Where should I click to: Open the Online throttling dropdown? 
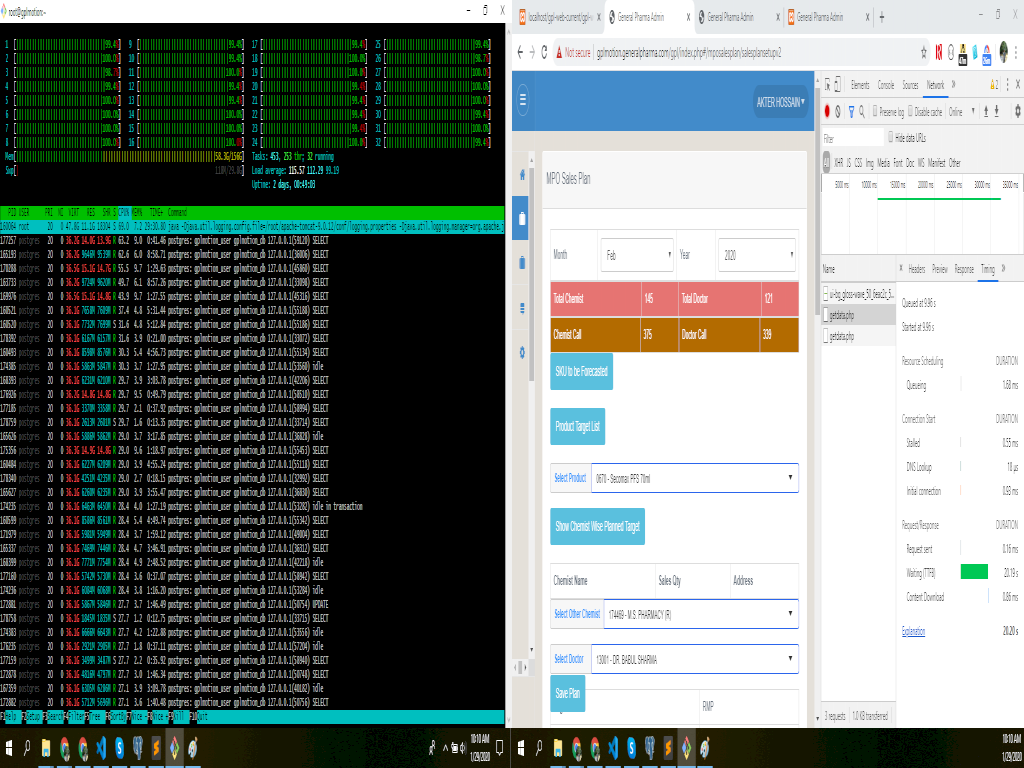pyautogui.click(x=961, y=112)
